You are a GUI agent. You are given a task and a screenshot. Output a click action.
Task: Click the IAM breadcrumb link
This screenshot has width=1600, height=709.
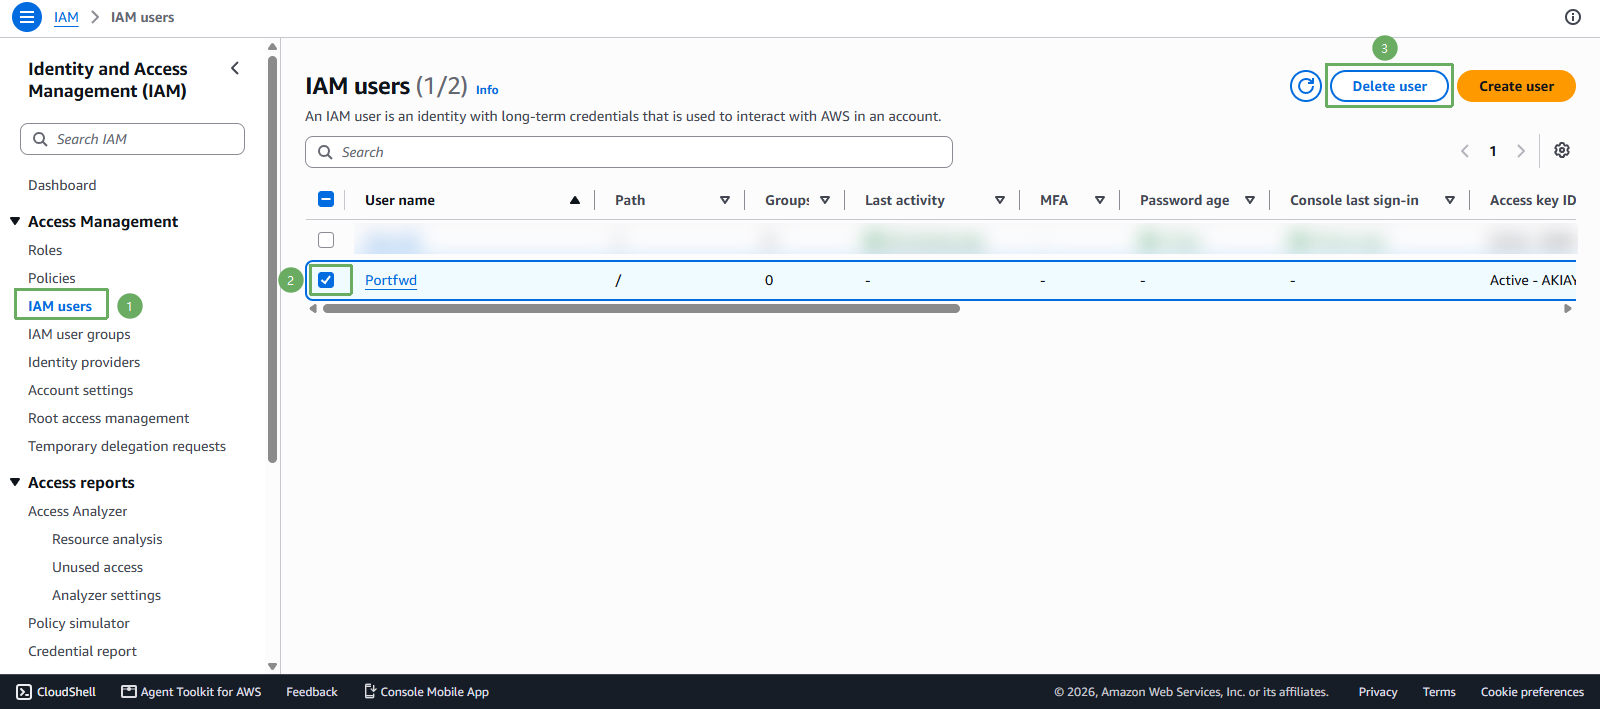pyautogui.click(x=66, y=17)
